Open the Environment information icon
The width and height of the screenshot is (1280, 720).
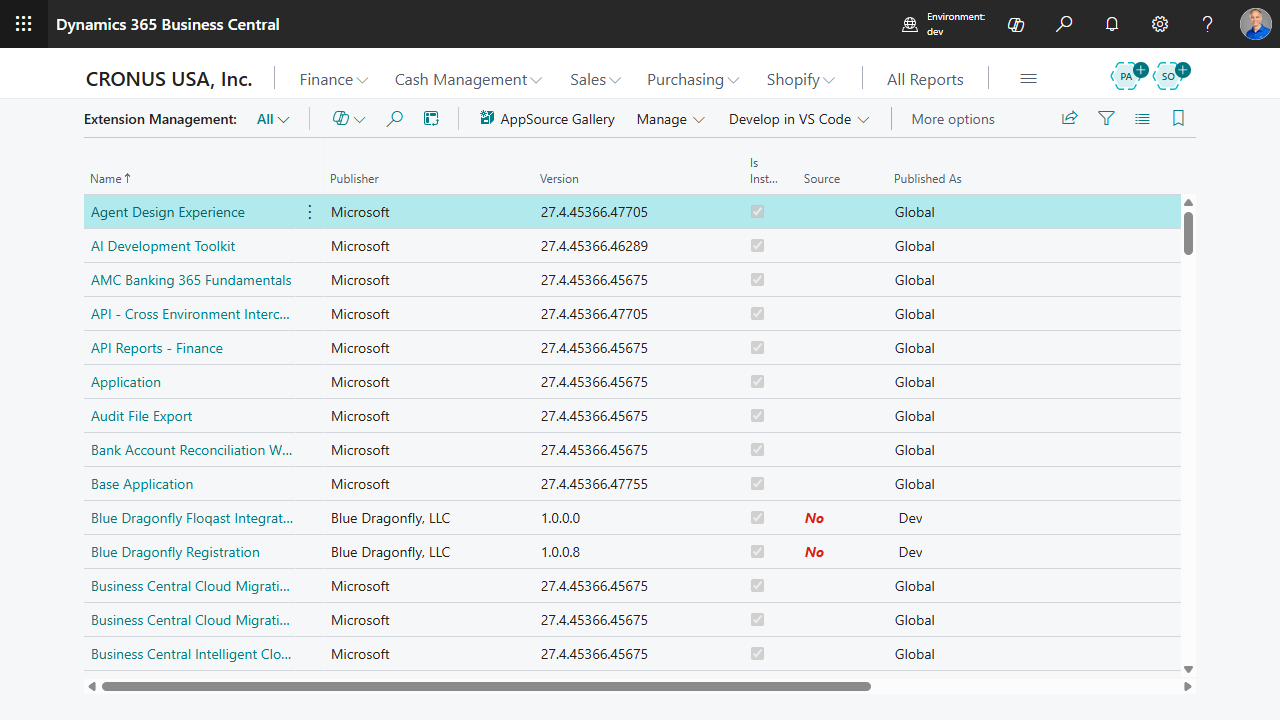tap(910, 25)
